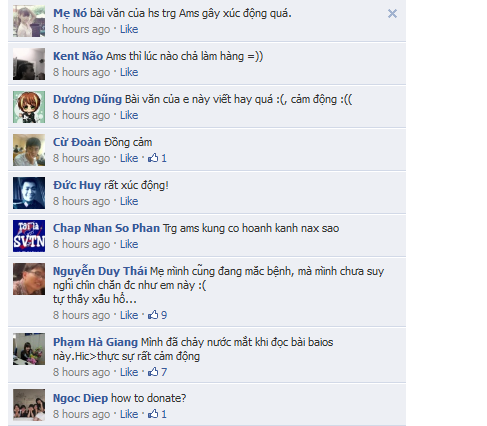The height and width of the screenshot is (426, 487).
Task: Click the timestamp on Mẹ Nó's comment
Action: [81, 29]
